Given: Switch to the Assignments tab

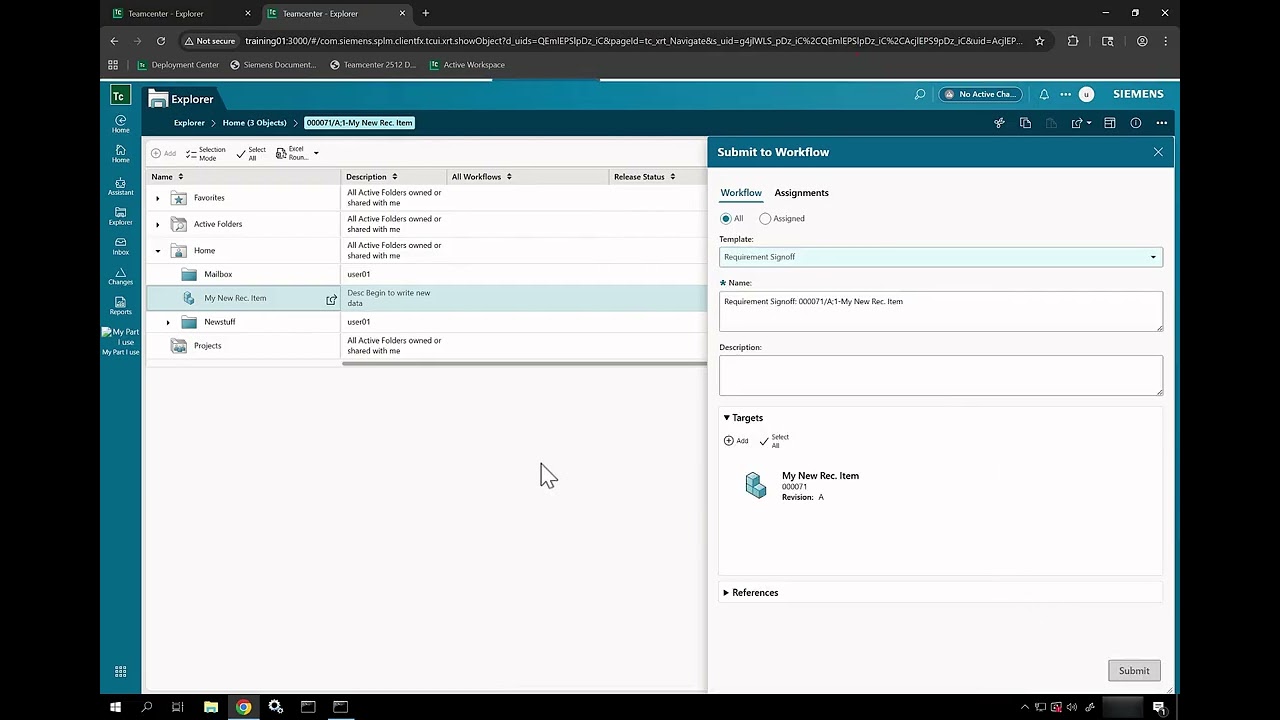Looking at the screenshot, I should point(801,193).
